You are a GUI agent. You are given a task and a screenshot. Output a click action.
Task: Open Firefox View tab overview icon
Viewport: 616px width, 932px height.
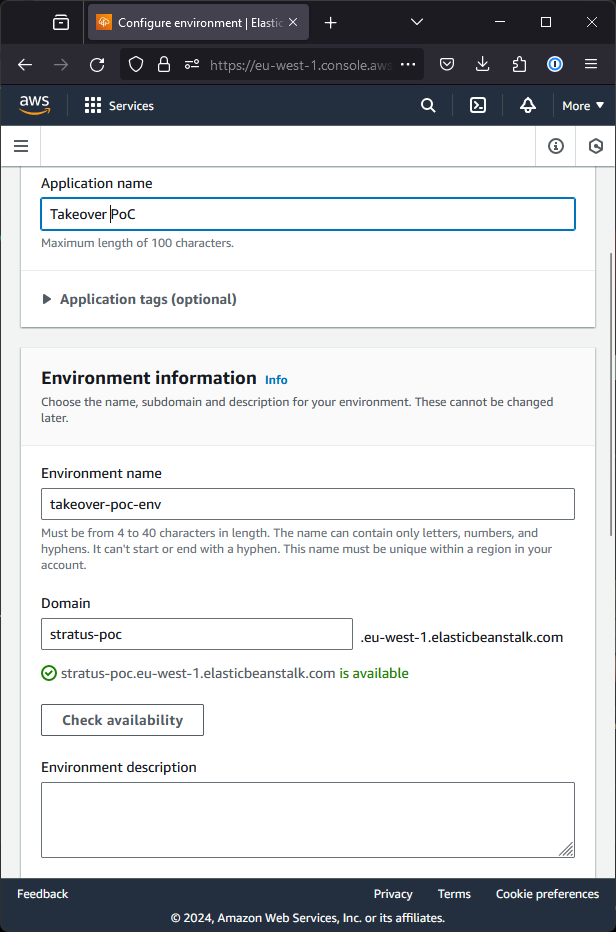coord(61,23)
